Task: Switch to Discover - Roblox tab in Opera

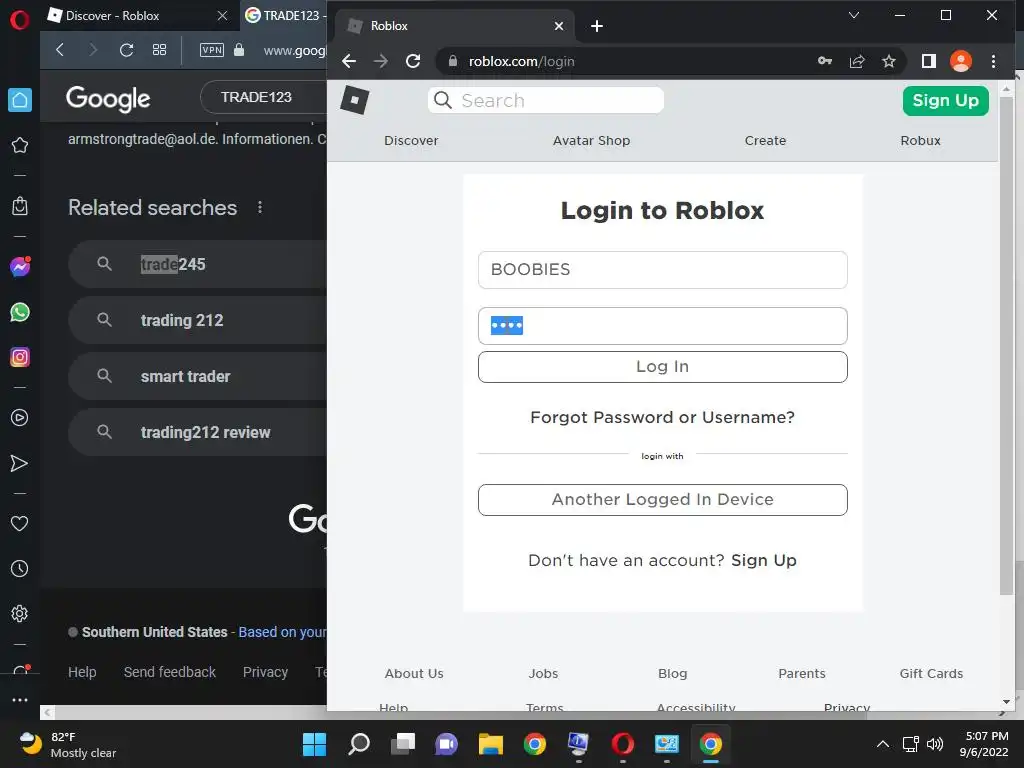Action: [138, 16]
